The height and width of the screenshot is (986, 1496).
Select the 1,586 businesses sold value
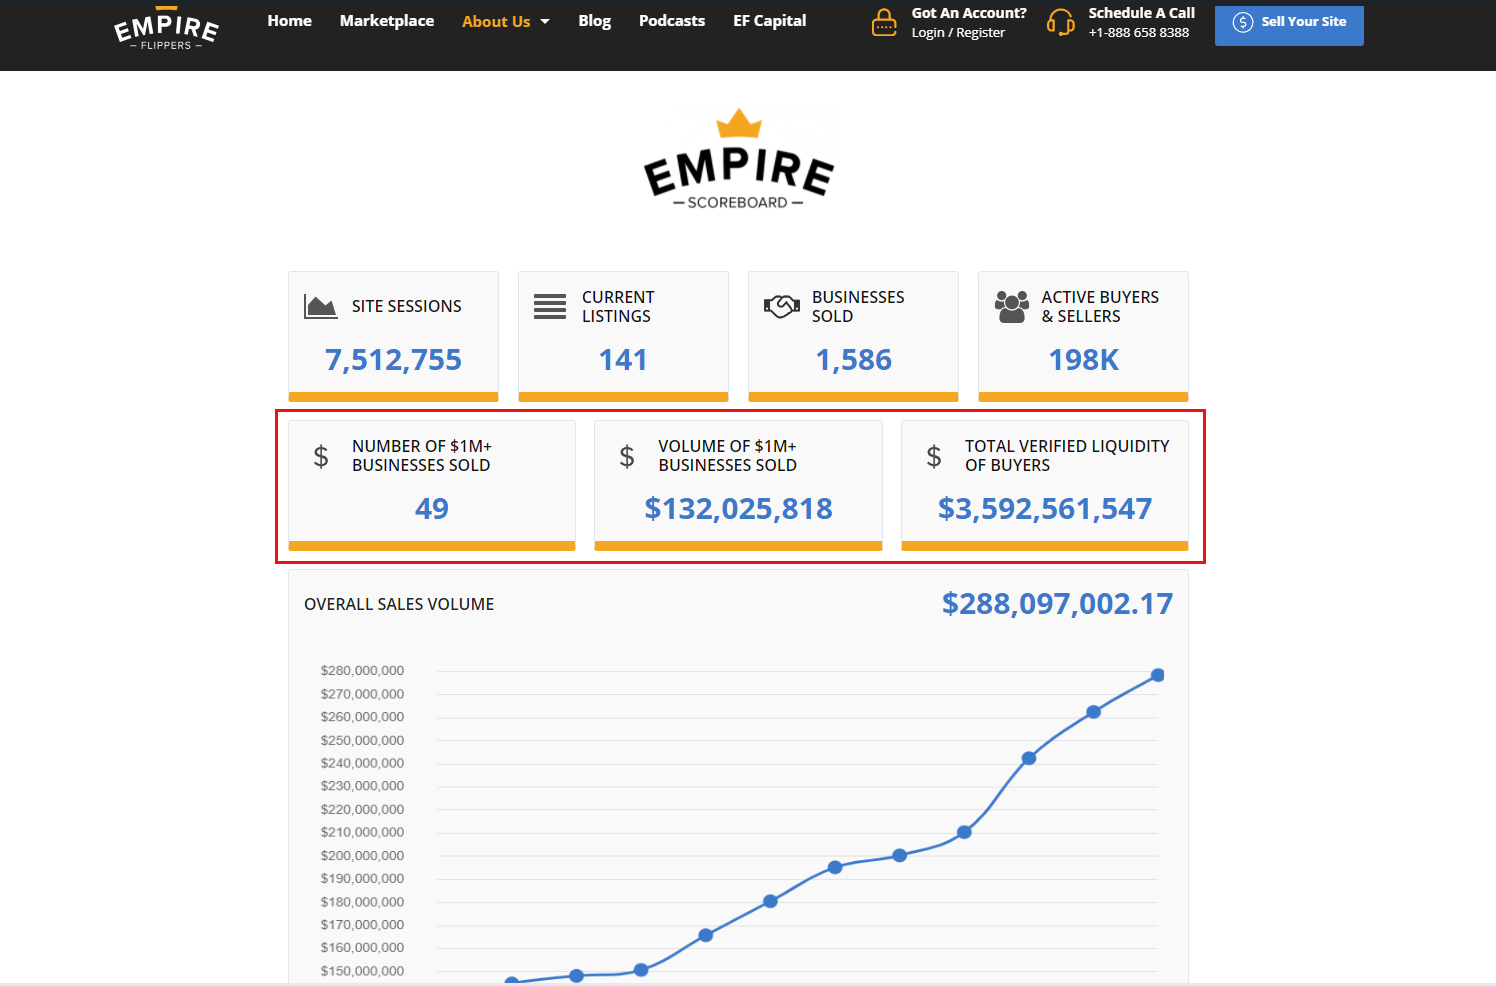point(853,360)
